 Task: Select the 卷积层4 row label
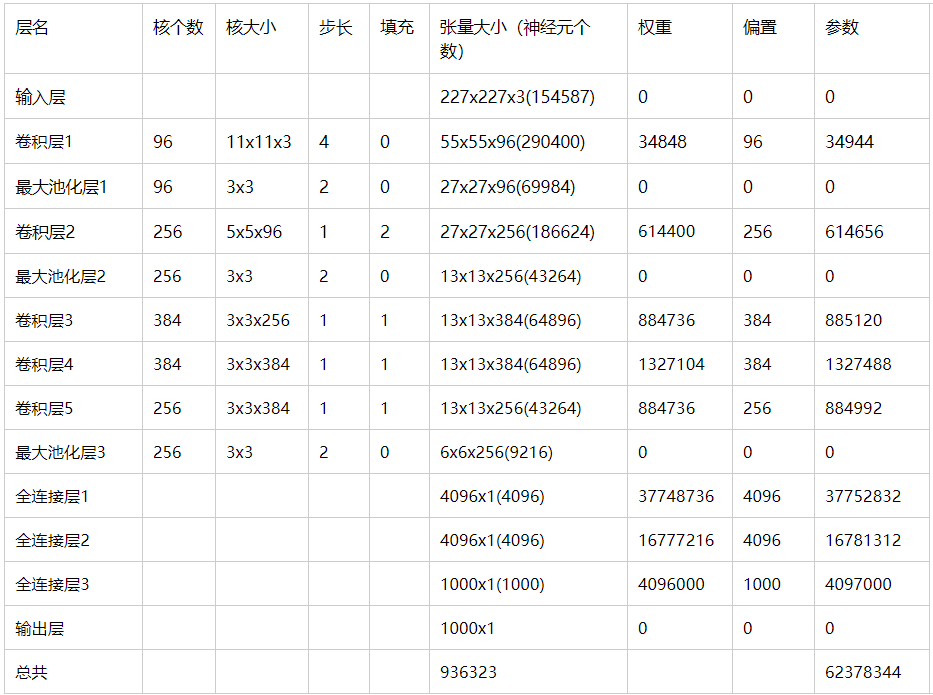[44, 364]
